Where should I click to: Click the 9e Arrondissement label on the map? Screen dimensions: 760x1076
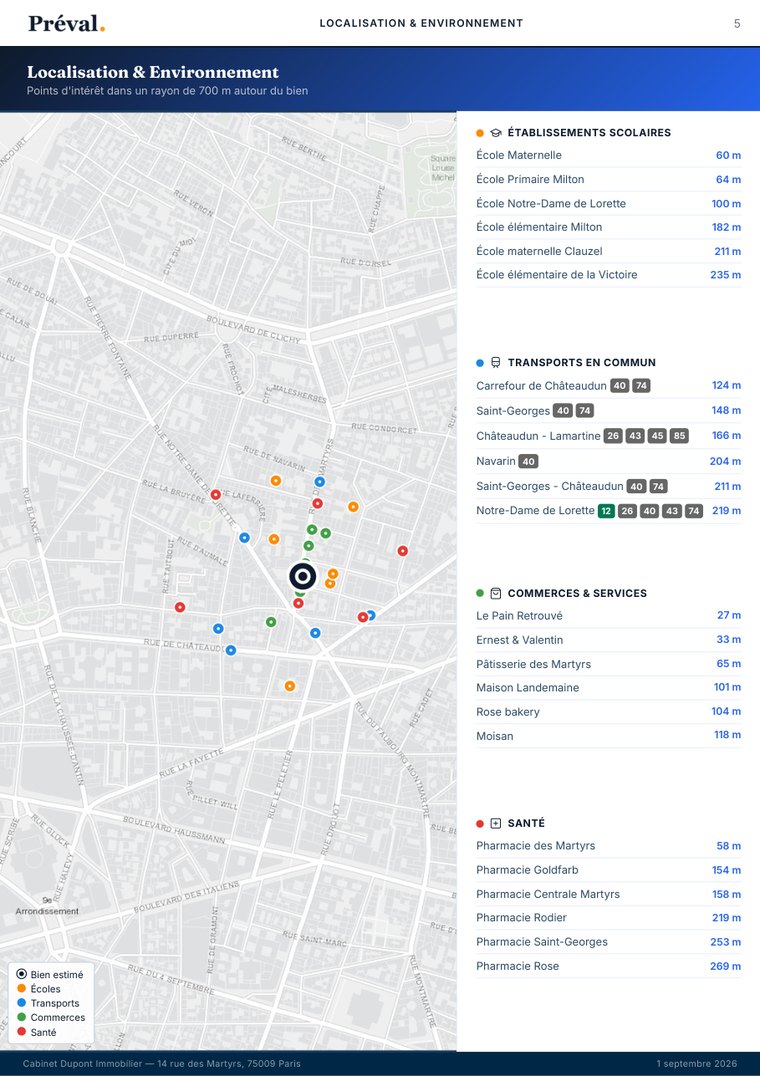pos(47,906)
